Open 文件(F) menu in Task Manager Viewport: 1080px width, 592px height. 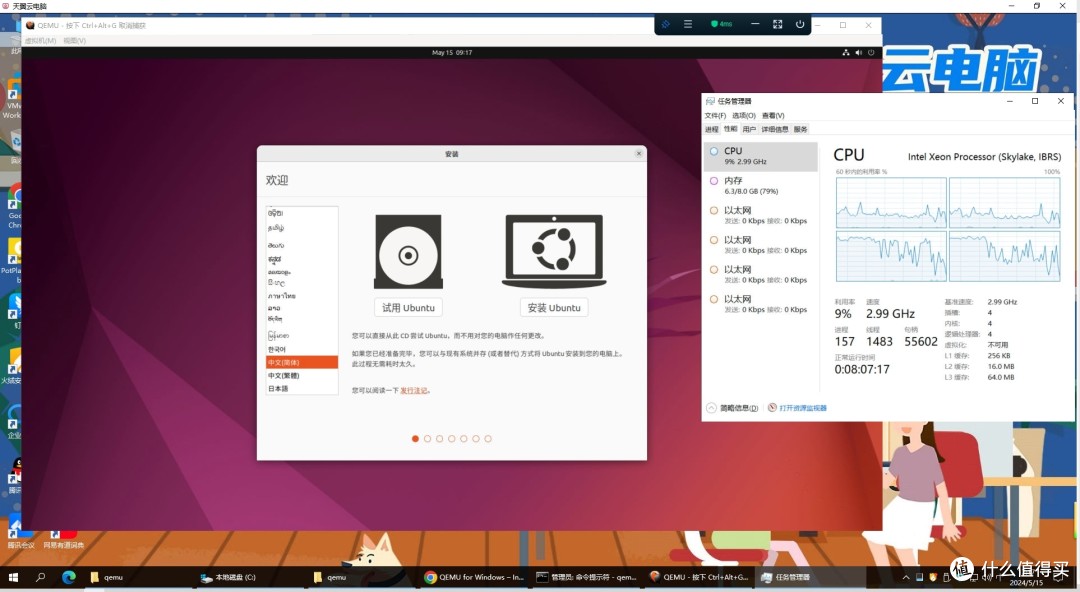(715, 116)
